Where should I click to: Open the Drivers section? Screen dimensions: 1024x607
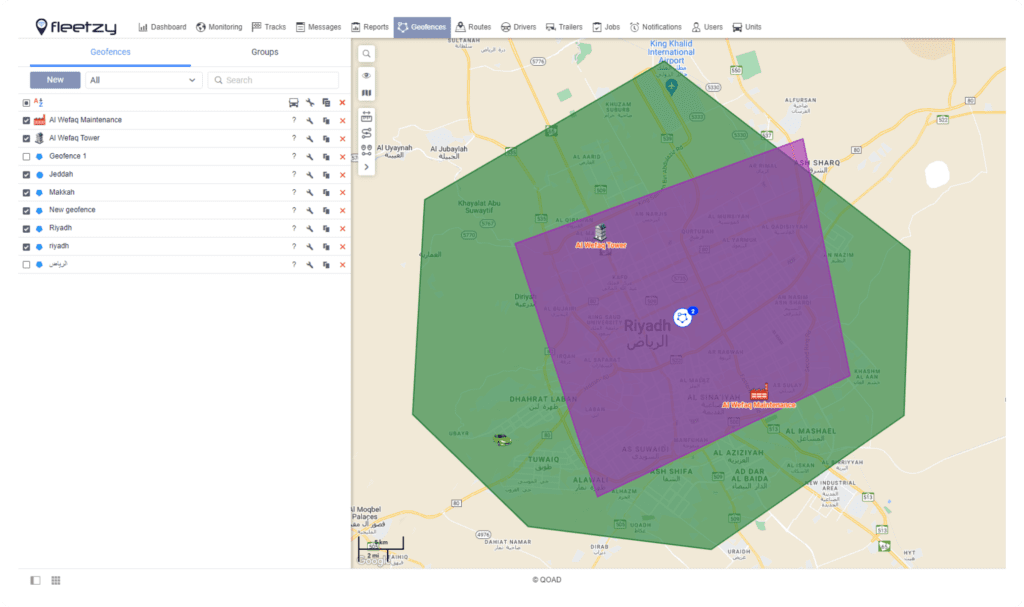(518, 27)
